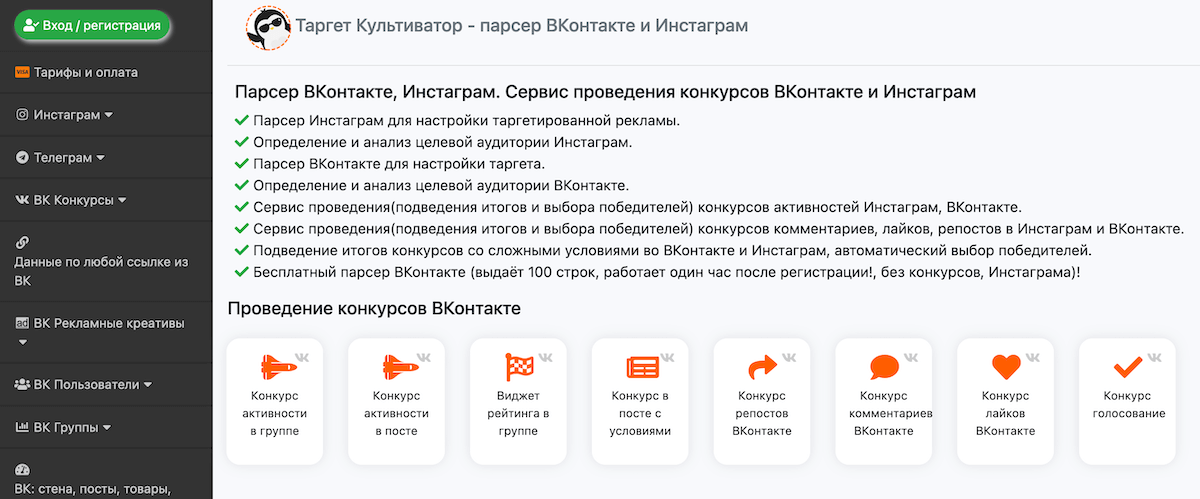Click the Instagram logo icon in sidebar
This screenshot has height=499, width=1200.
(22, 115)
